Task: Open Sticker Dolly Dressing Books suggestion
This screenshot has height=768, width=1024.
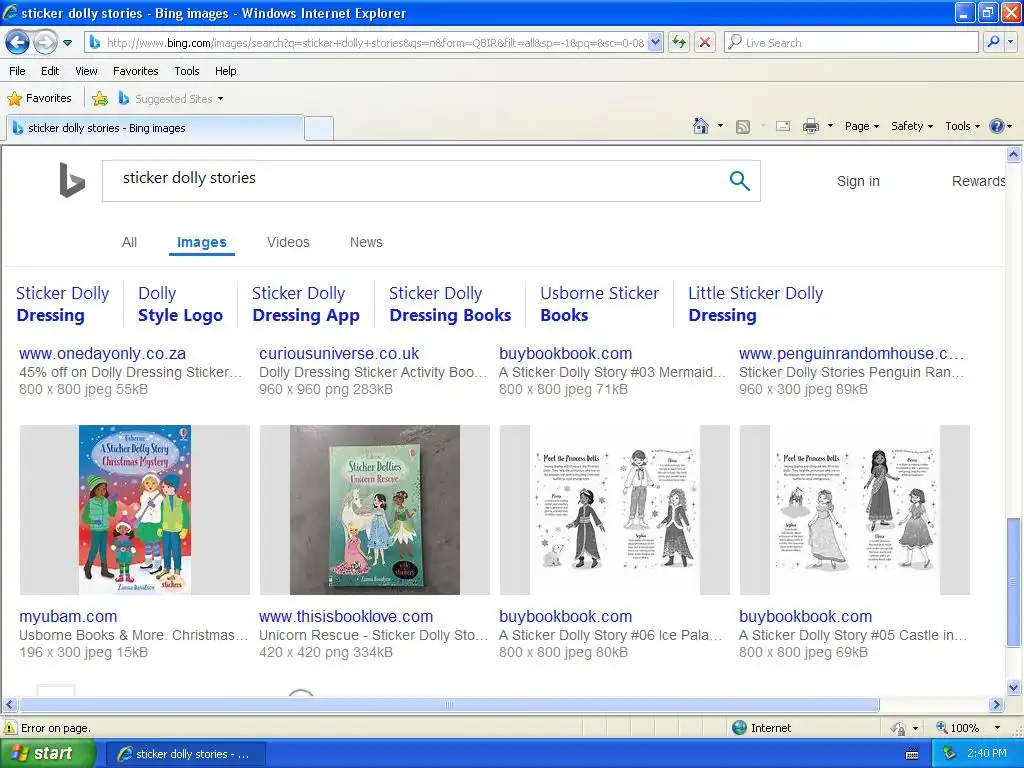Action: (x=450, y=304)
